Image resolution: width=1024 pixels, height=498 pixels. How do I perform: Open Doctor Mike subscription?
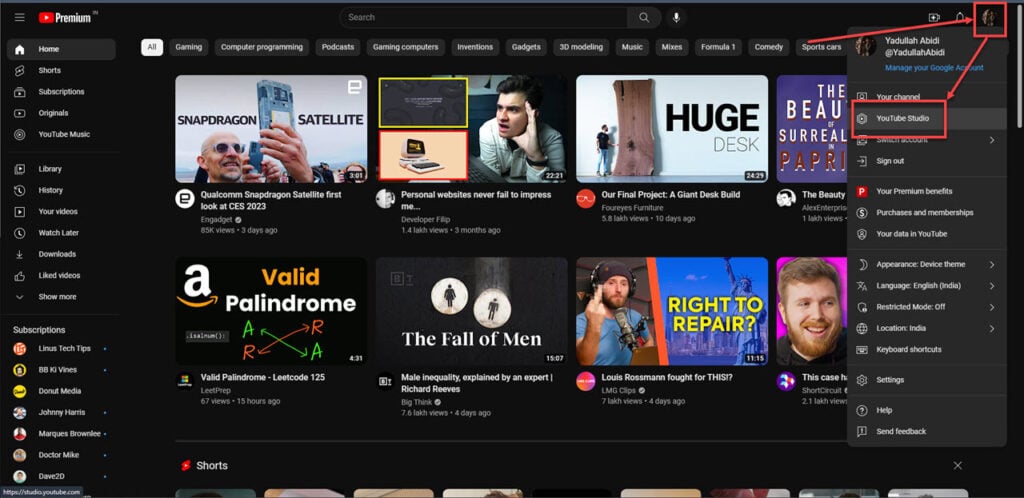tap(61, 455)
